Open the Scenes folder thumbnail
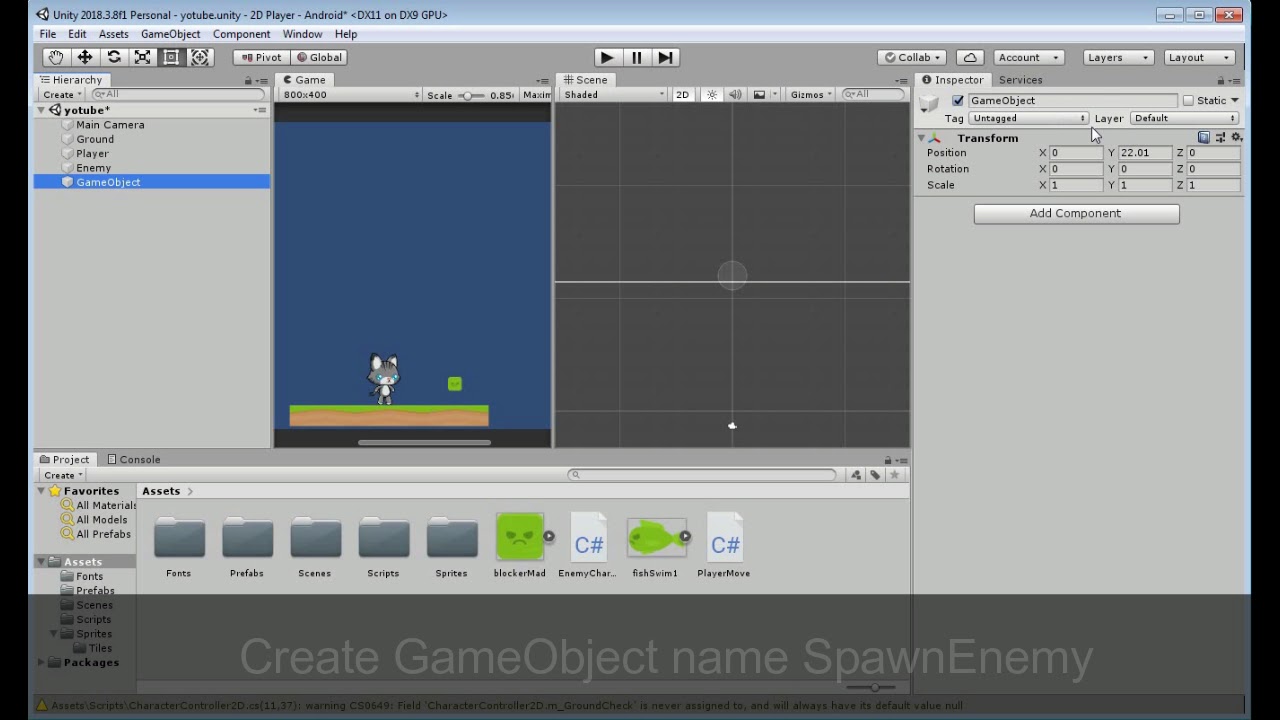This screenshot has width=1280, height=720. (315, 540)
